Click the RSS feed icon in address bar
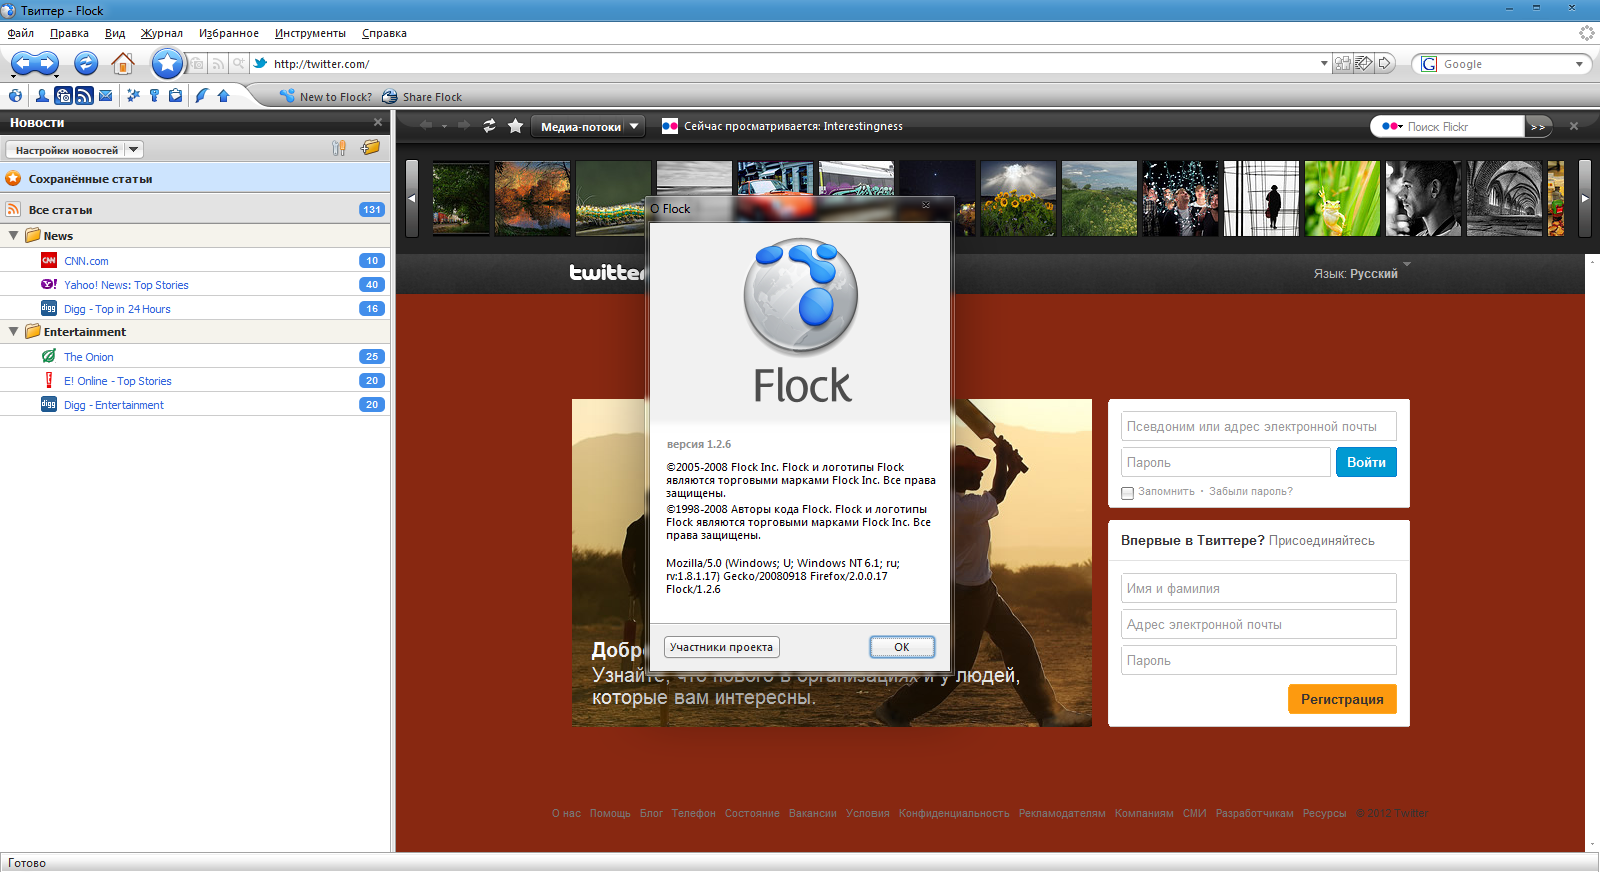Screen dimensions: 1600x872 click(x=218, y=64)
